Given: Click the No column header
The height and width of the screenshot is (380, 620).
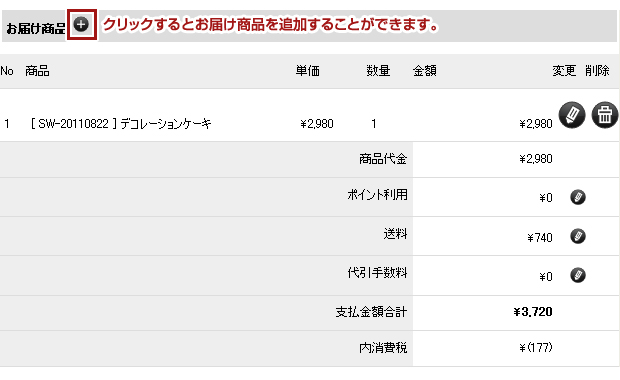Looking at the screenshot, I should [7, 71].
